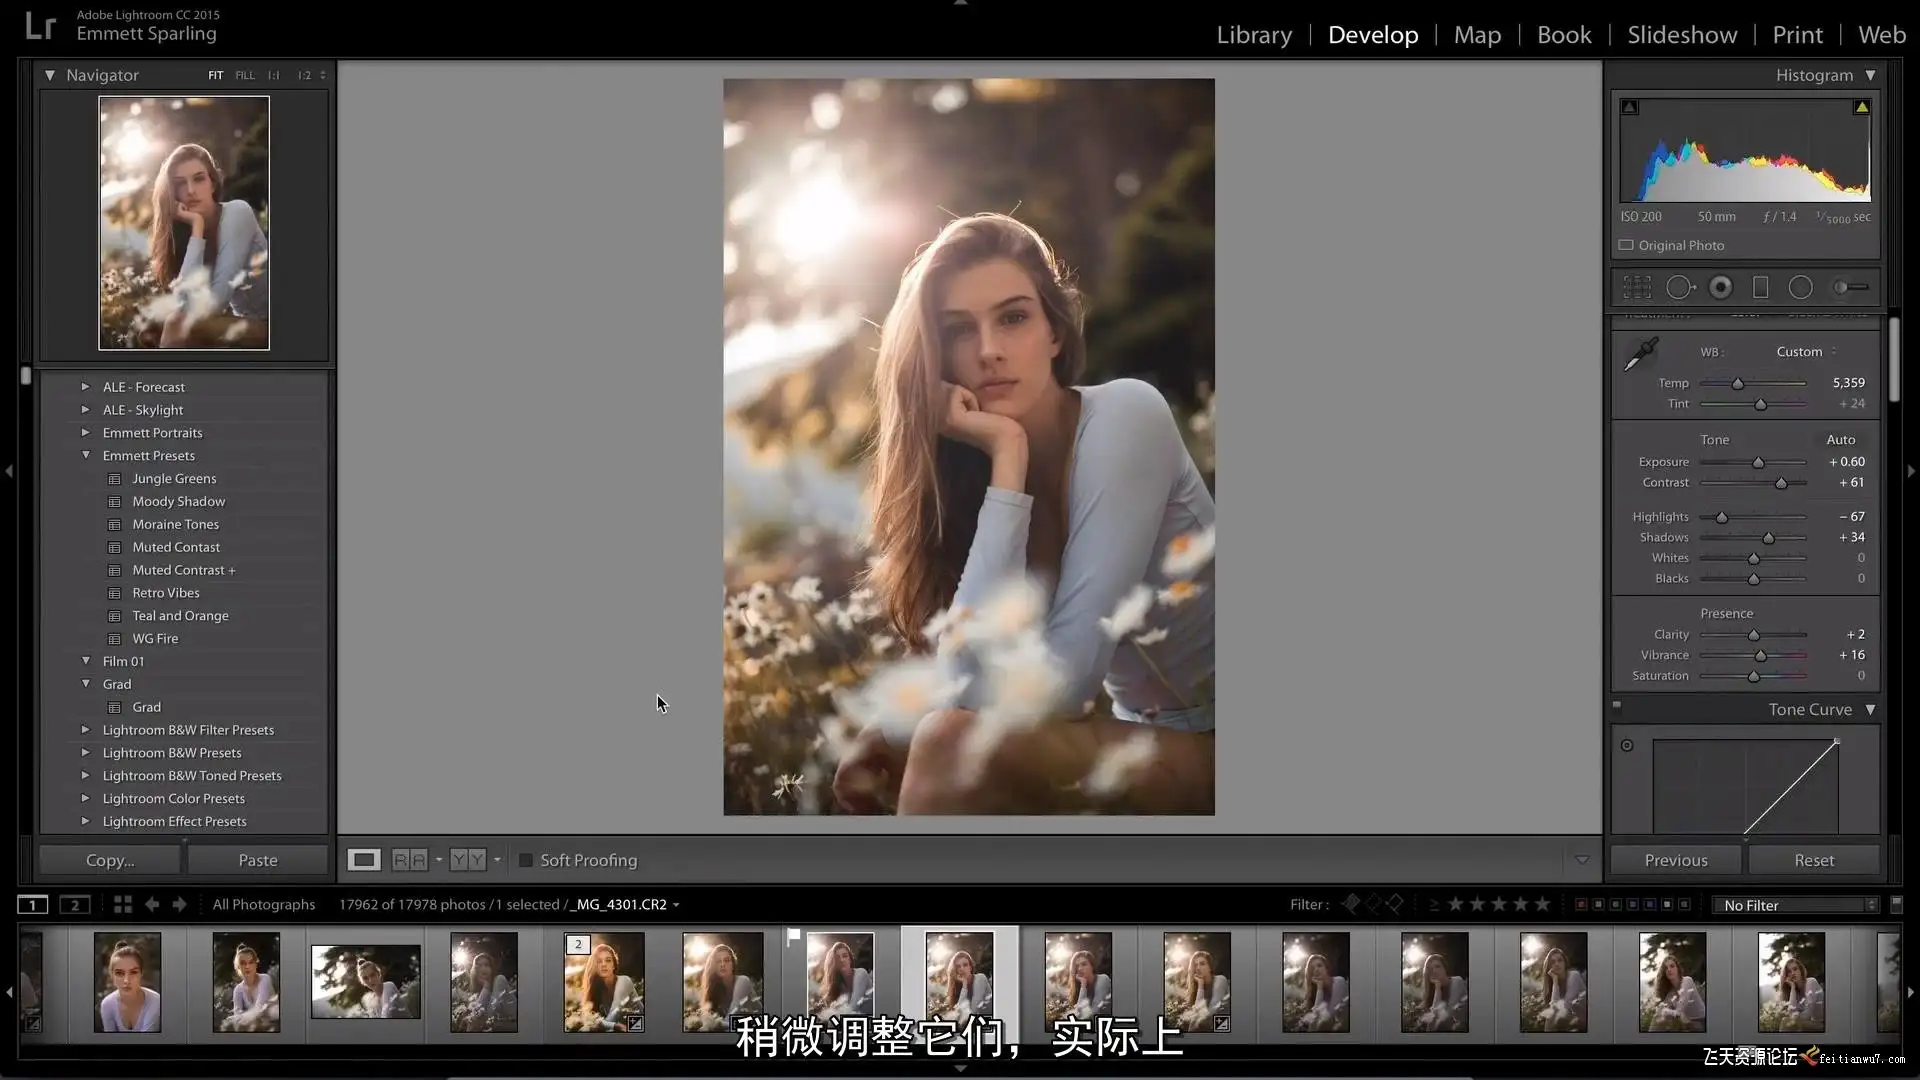Viewport: 1920px width, 1080px height.
Task: Select the Graduated Filter tool
Action: (1760, 288)
